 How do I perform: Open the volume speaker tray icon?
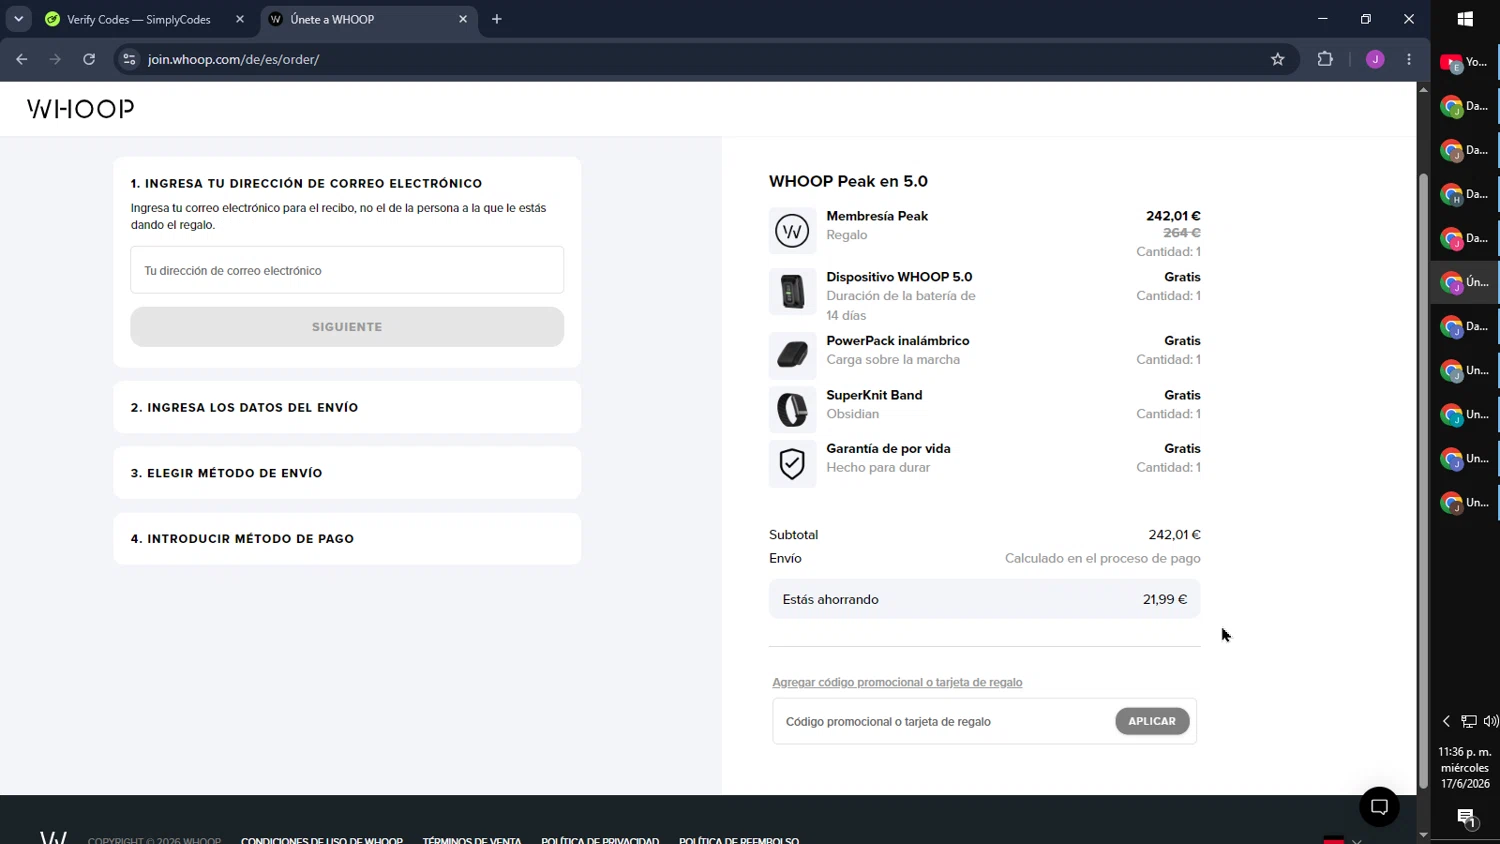tap(1490, 721)
